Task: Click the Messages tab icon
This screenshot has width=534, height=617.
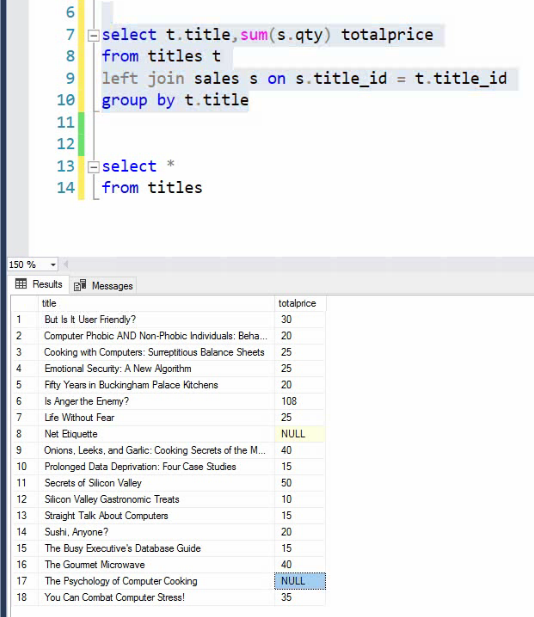Action: tap(80, 285)
